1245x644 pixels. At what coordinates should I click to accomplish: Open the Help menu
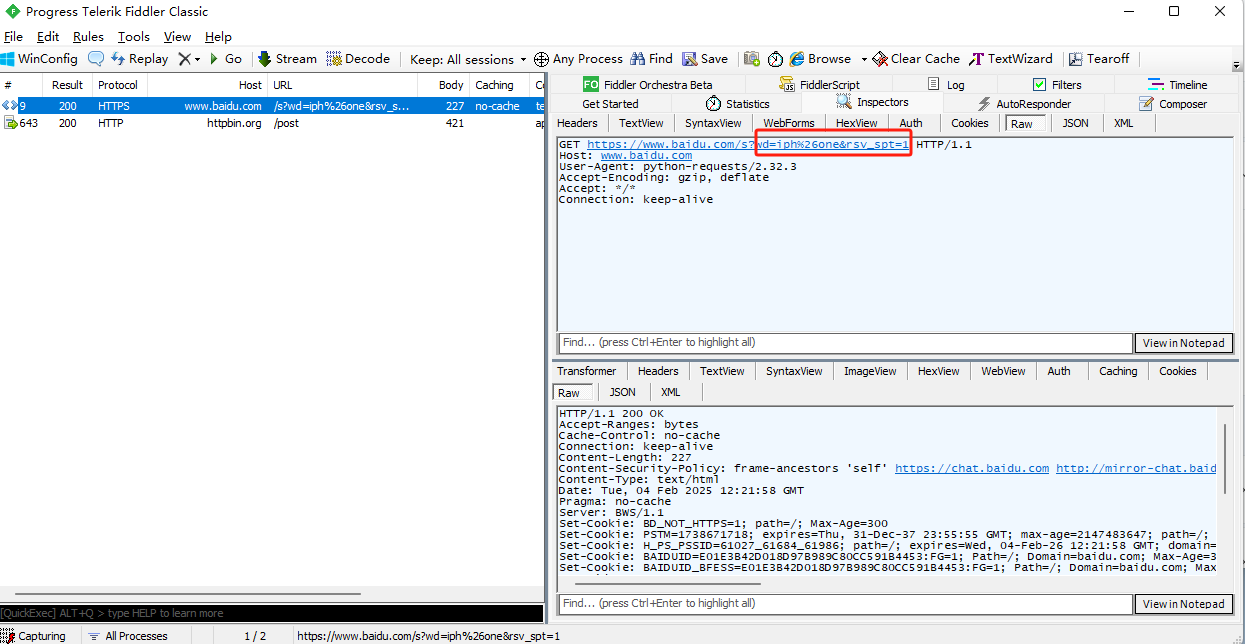[x=218, y=37]
